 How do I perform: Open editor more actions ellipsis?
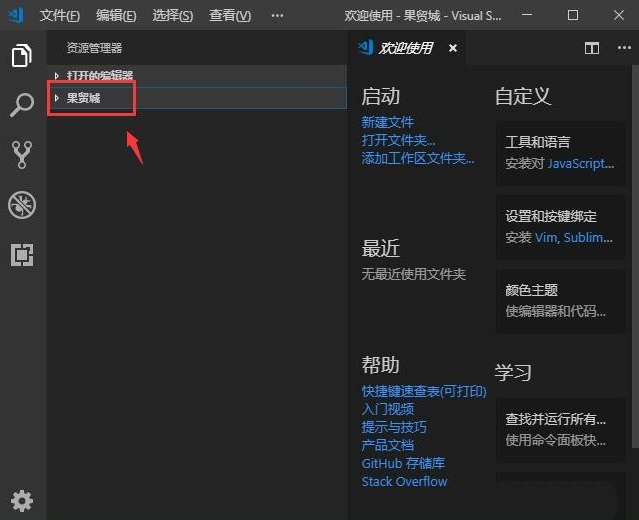coord(624,48)
